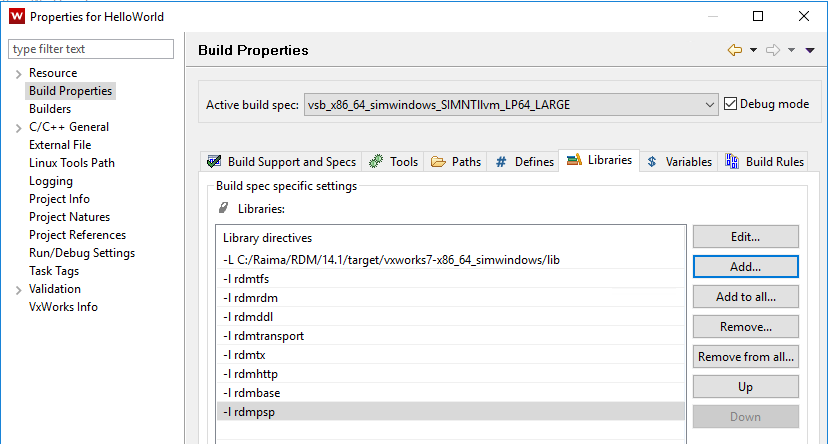Open the Active build spec dropdown

coord(511,105)
